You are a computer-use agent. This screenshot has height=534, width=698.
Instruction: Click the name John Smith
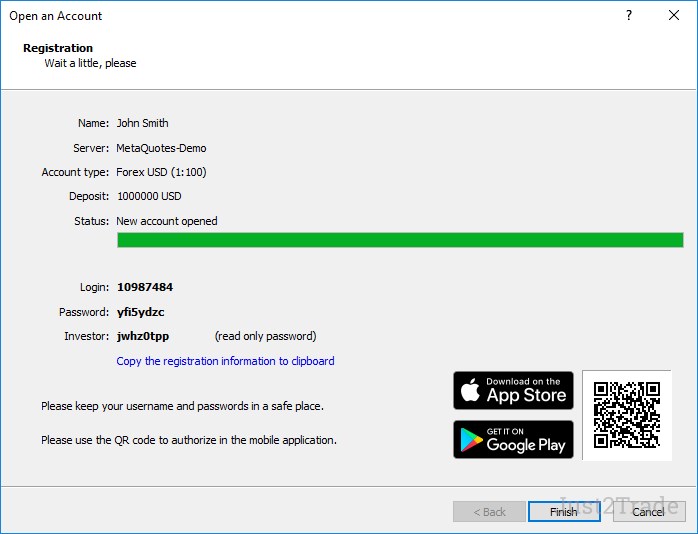click(x=143, y=123)
